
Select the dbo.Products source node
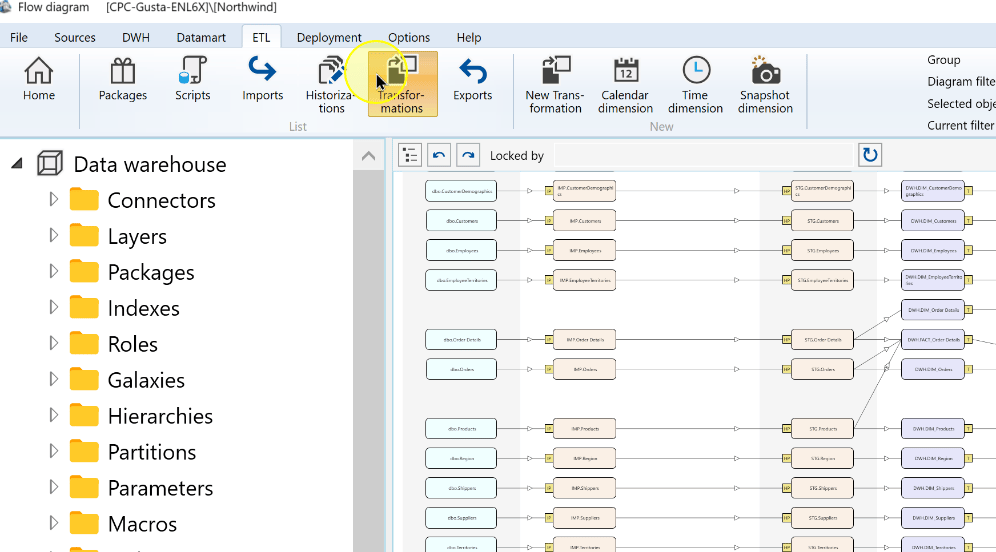461,429
